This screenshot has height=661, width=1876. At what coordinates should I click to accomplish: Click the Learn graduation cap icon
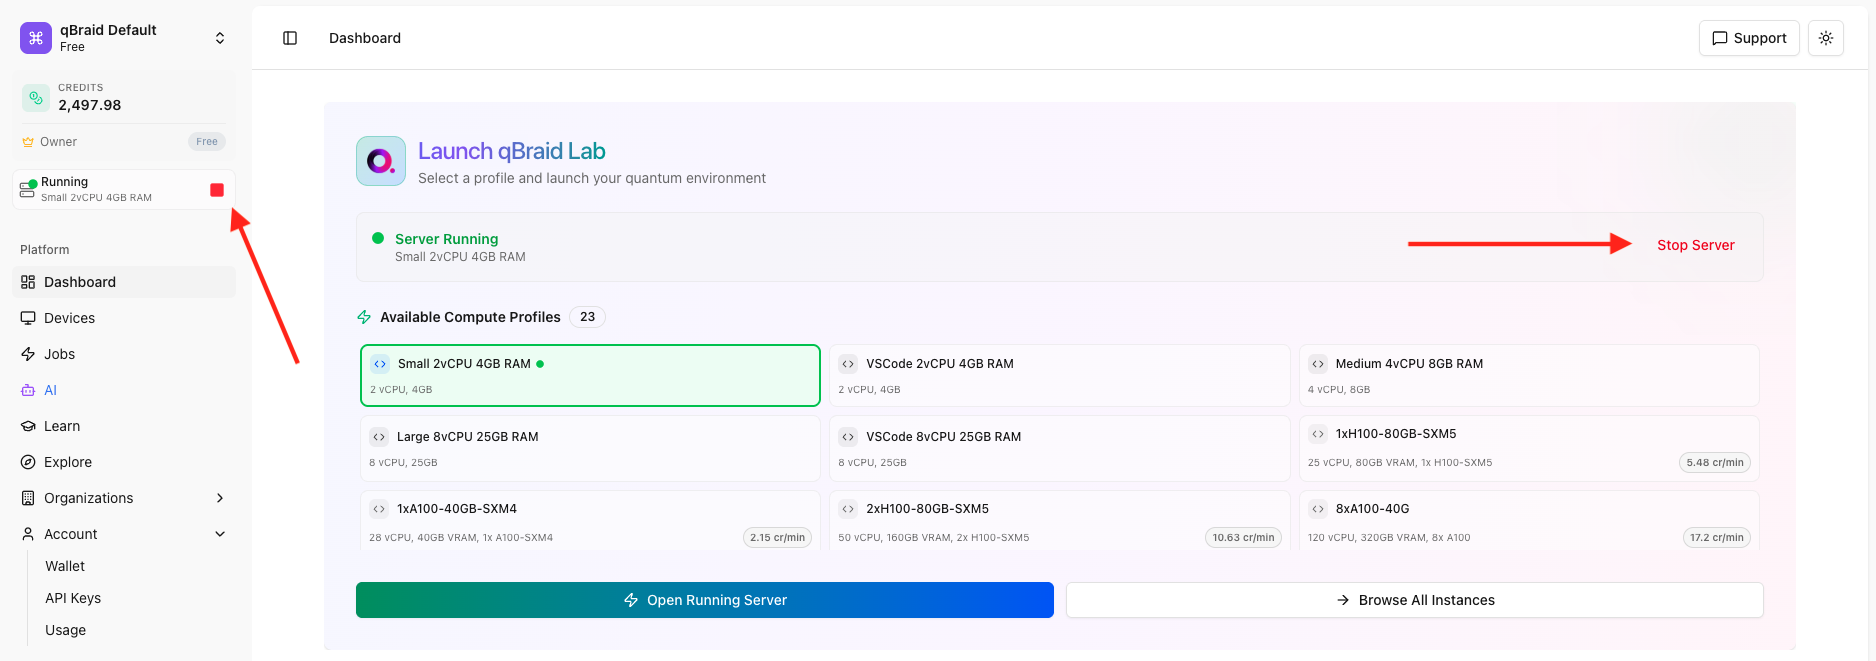[x=28, y=426]
